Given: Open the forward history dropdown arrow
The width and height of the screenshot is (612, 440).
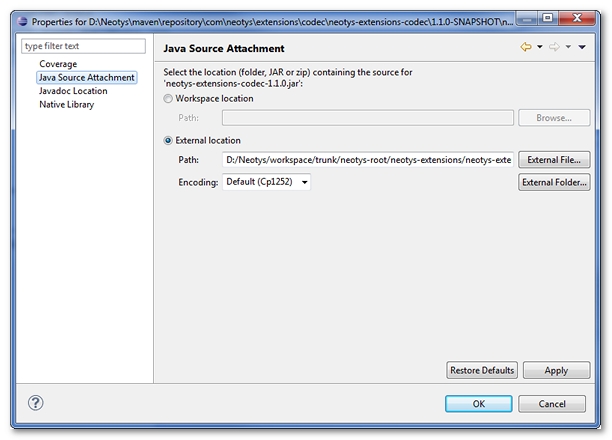Looking at the screenshot, I should [568, 47].
